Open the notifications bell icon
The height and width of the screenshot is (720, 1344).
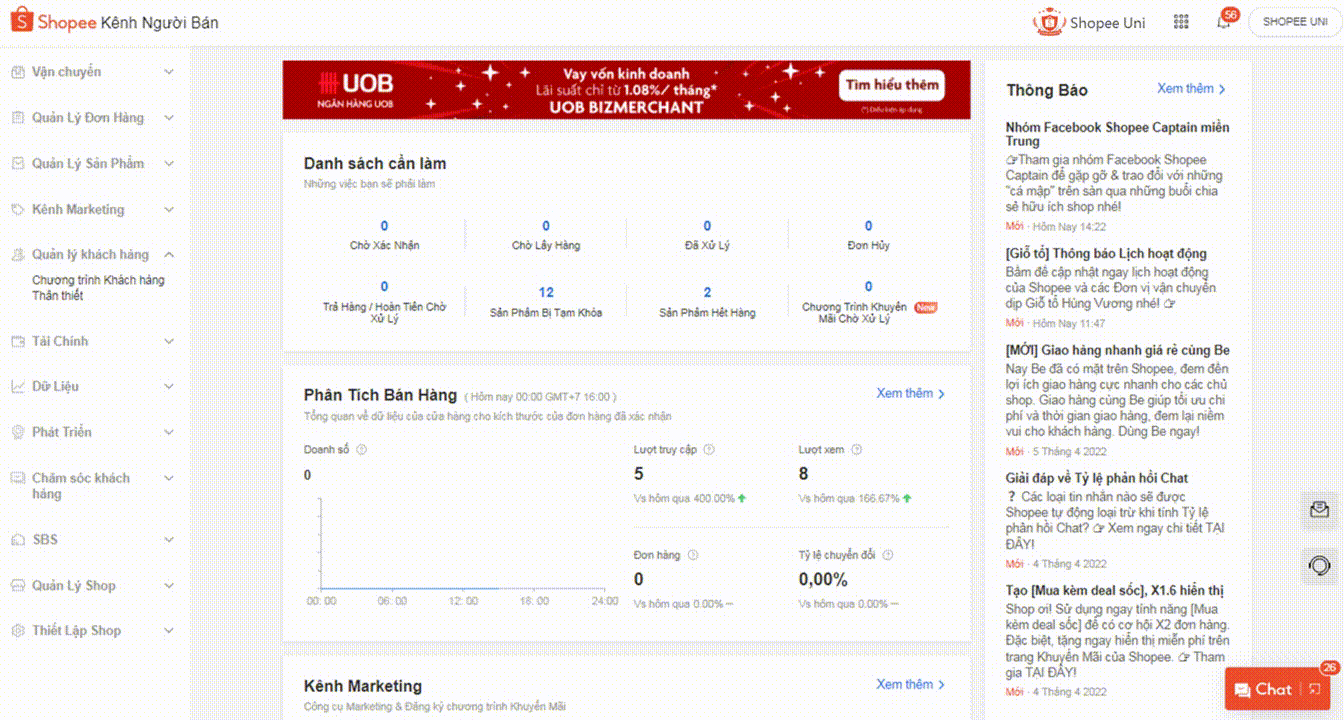click(1223, 22)
